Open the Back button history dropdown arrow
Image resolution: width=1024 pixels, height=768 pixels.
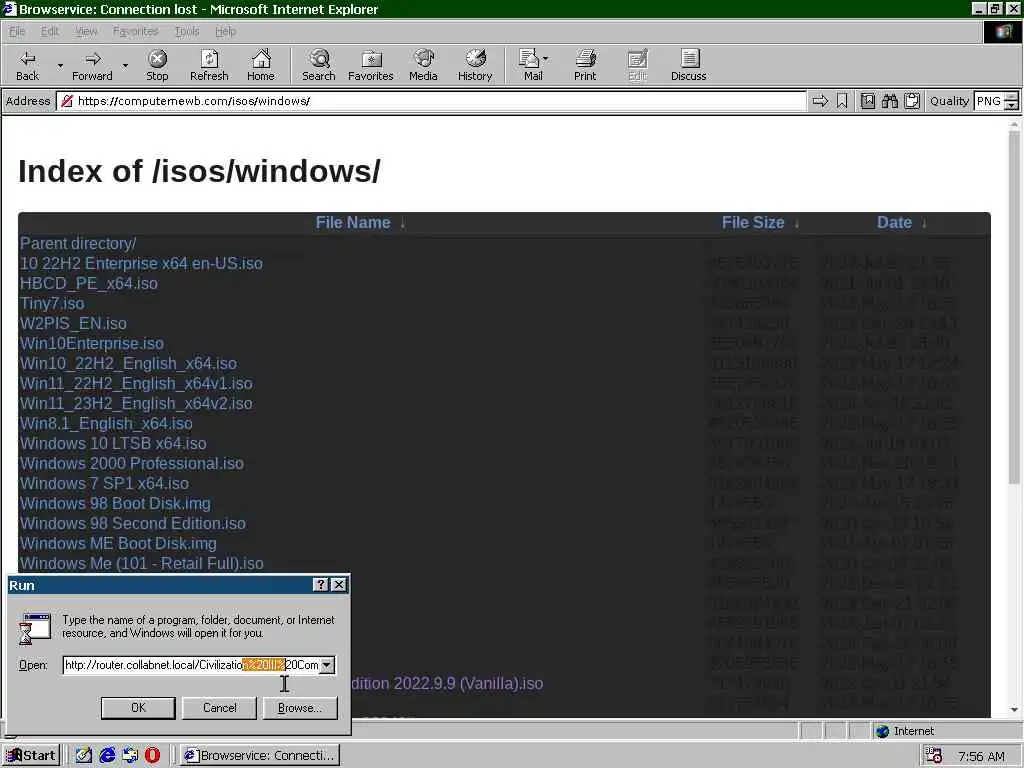tap(60, 65)
